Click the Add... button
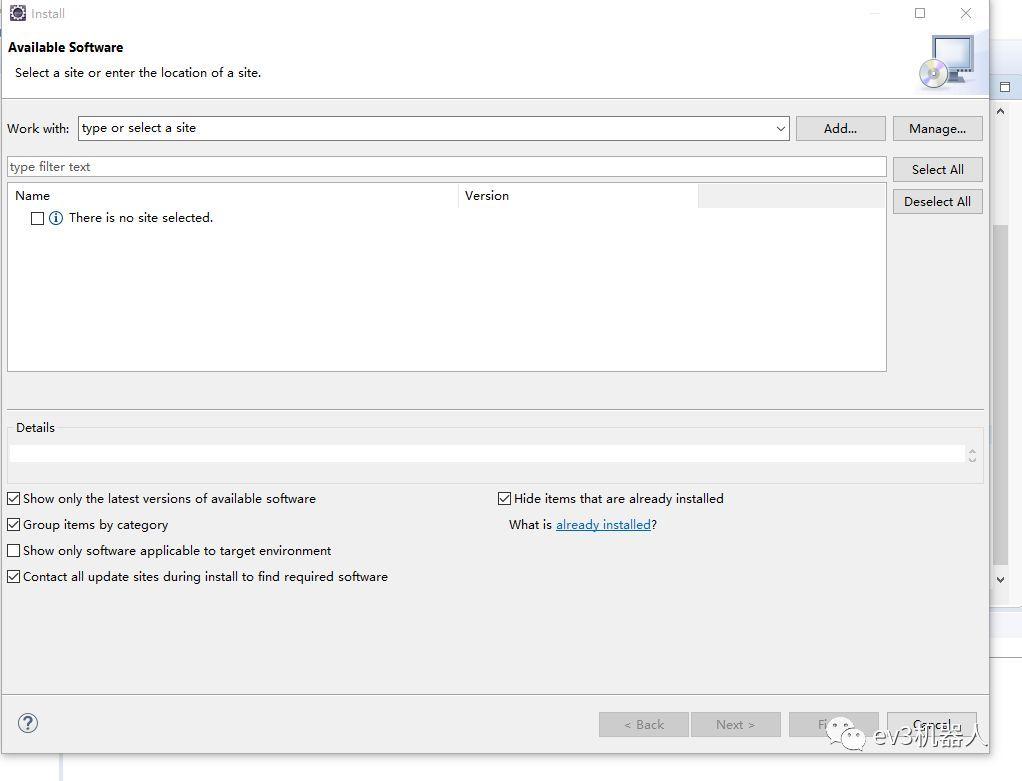 point(841,128)
